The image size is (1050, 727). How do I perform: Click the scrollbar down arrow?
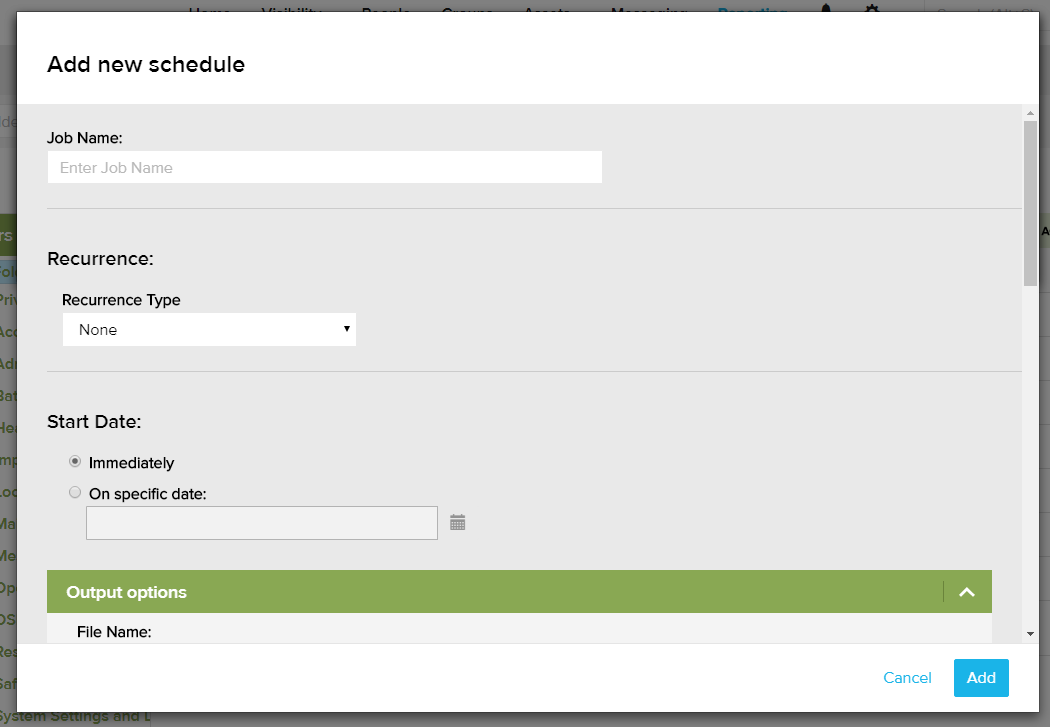1030,633
